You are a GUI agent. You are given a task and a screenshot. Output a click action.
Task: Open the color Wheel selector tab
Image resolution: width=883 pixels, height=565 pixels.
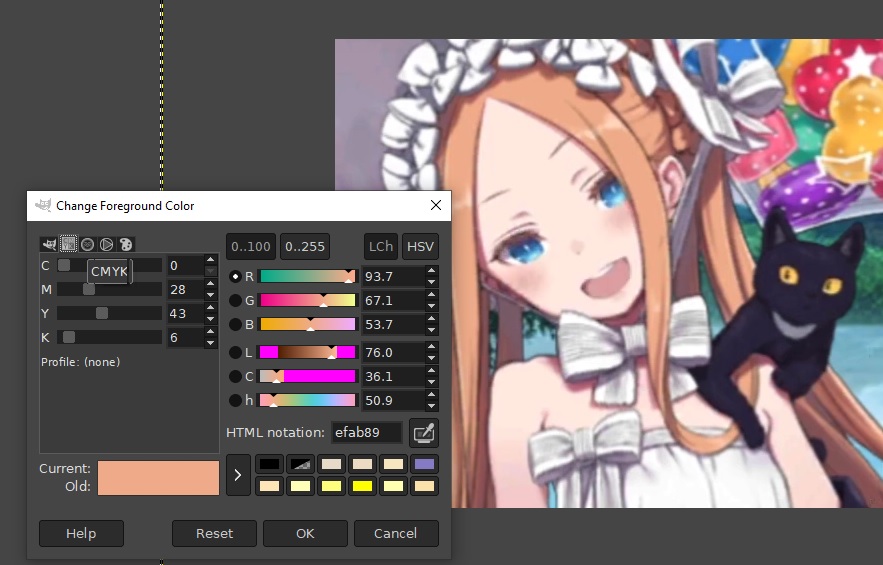point(106,244)
